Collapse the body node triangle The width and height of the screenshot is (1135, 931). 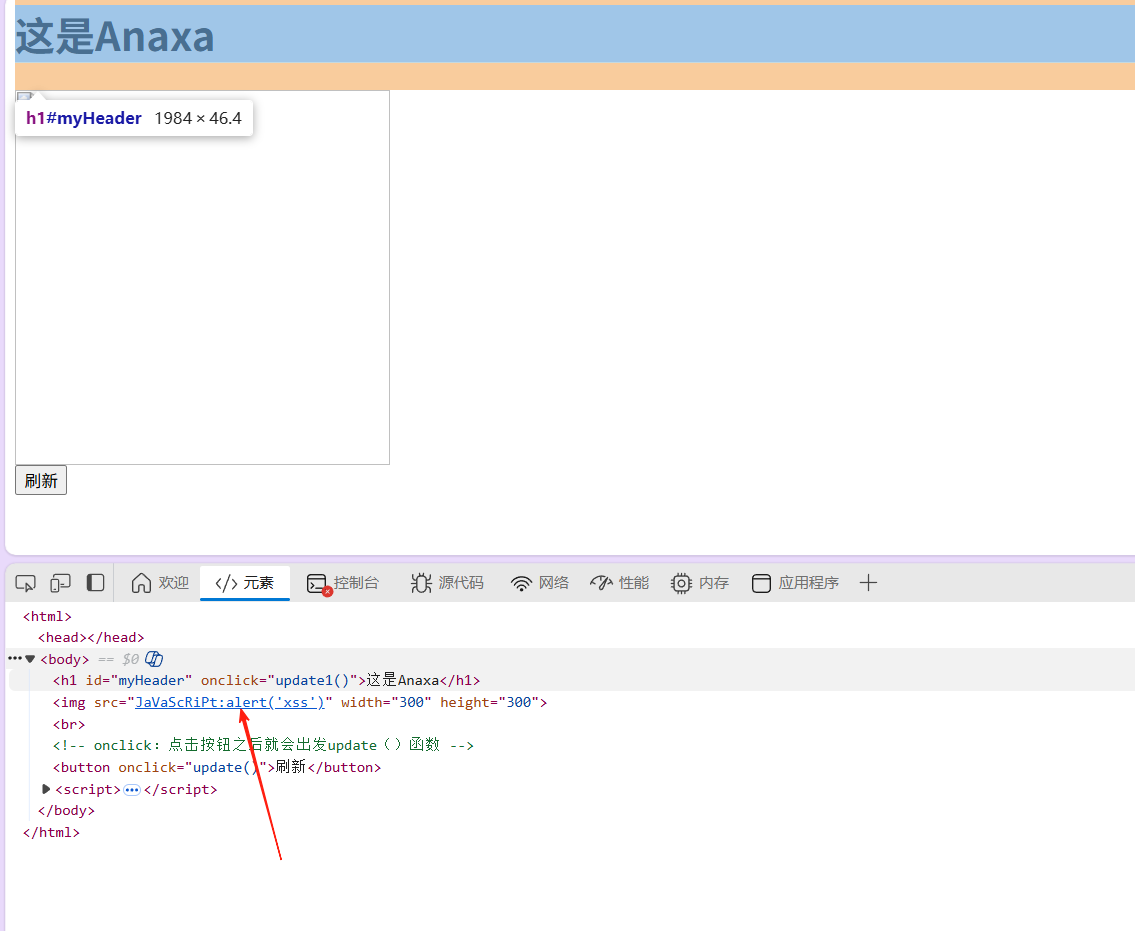pyautogui.click(x=30, y=659)
